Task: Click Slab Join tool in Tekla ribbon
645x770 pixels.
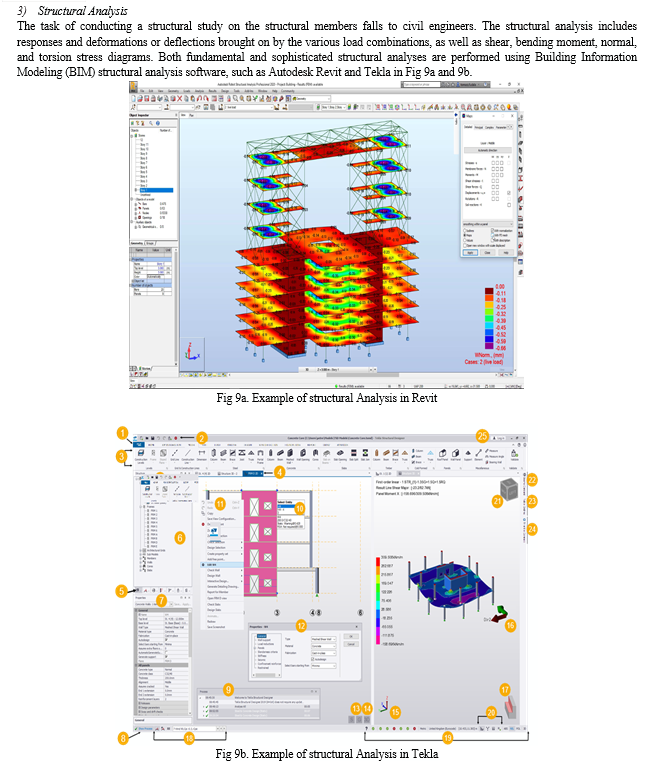Action: click(365, 456)
